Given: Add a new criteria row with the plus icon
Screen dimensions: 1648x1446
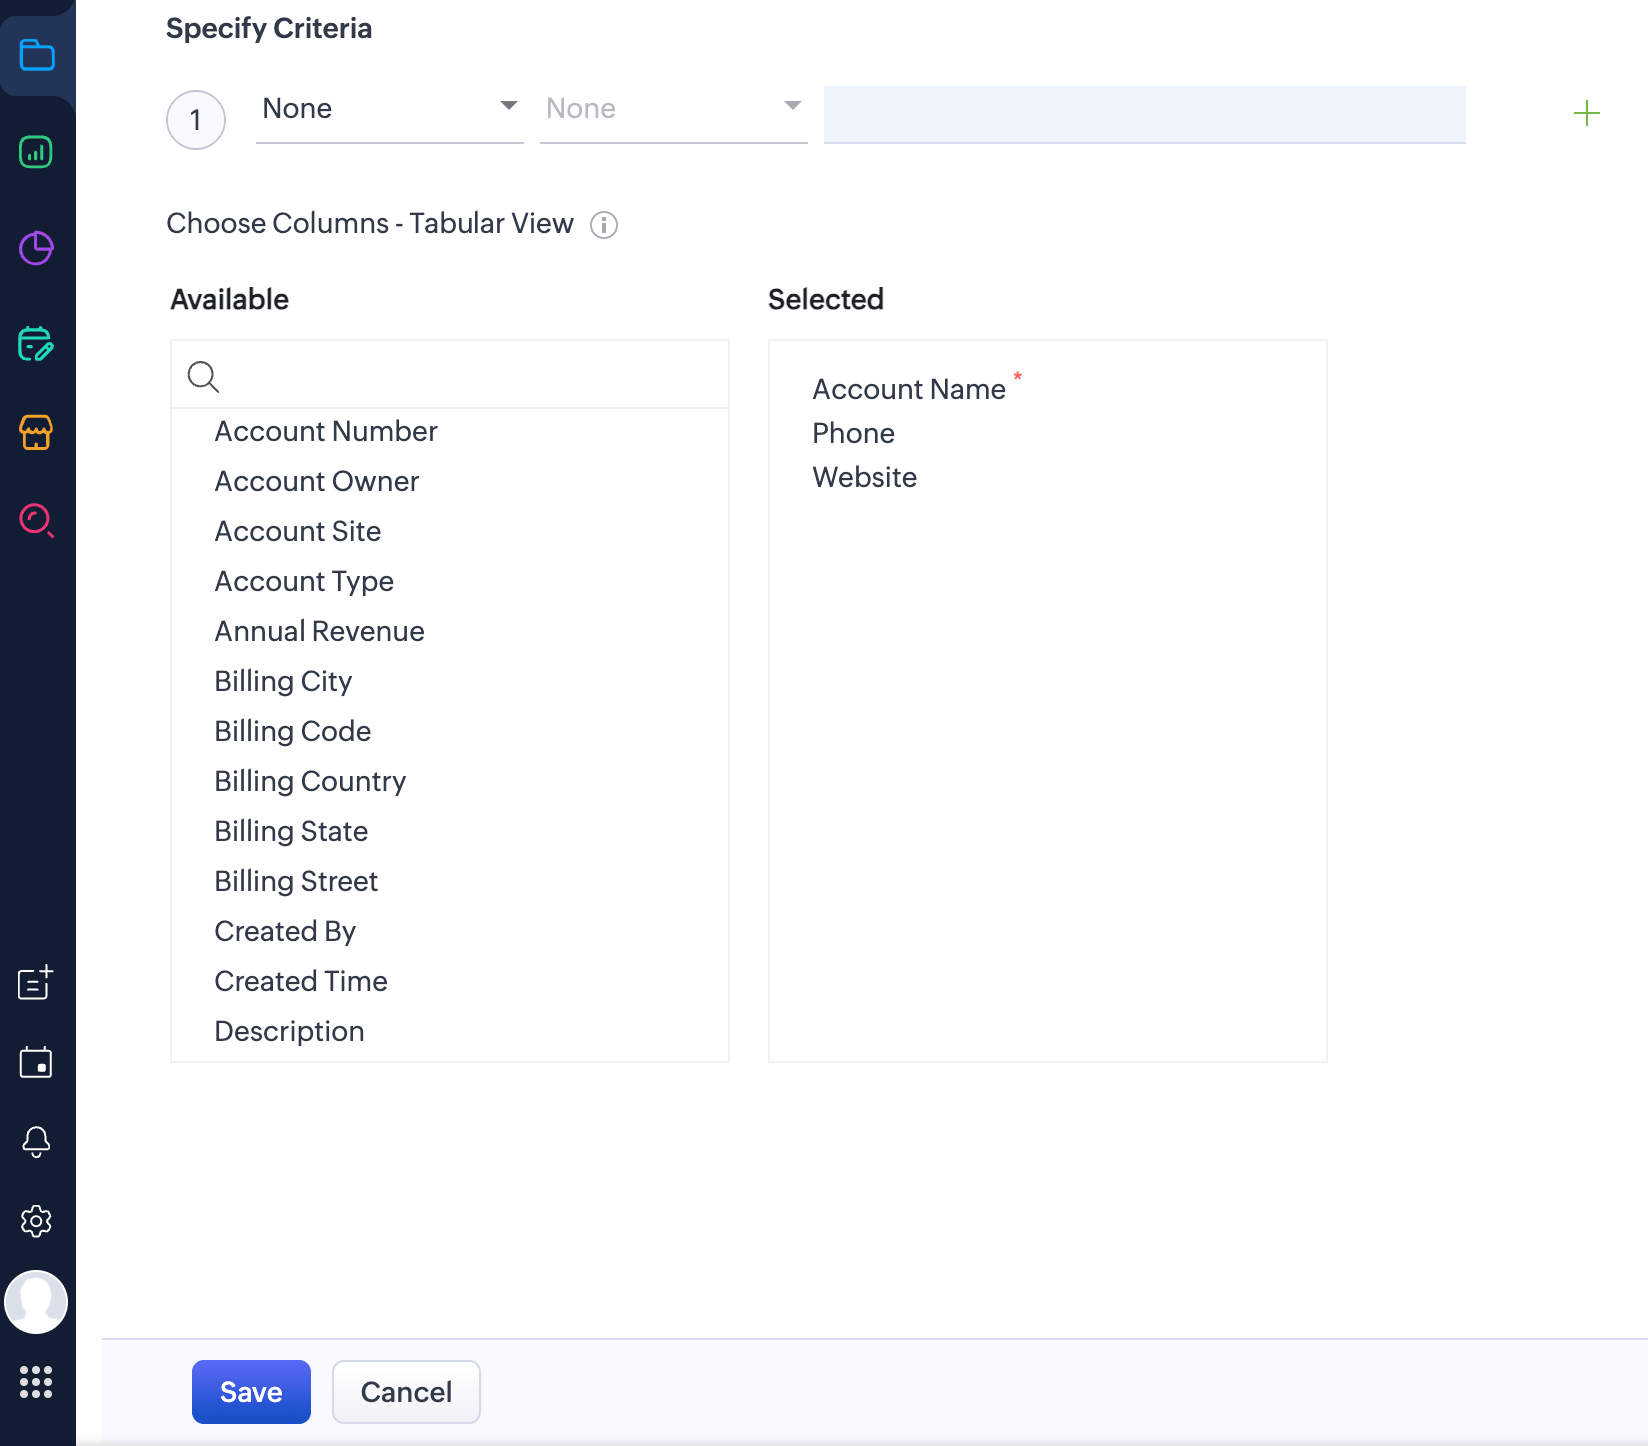Looking at the screenshot, I should (1586, 113).
